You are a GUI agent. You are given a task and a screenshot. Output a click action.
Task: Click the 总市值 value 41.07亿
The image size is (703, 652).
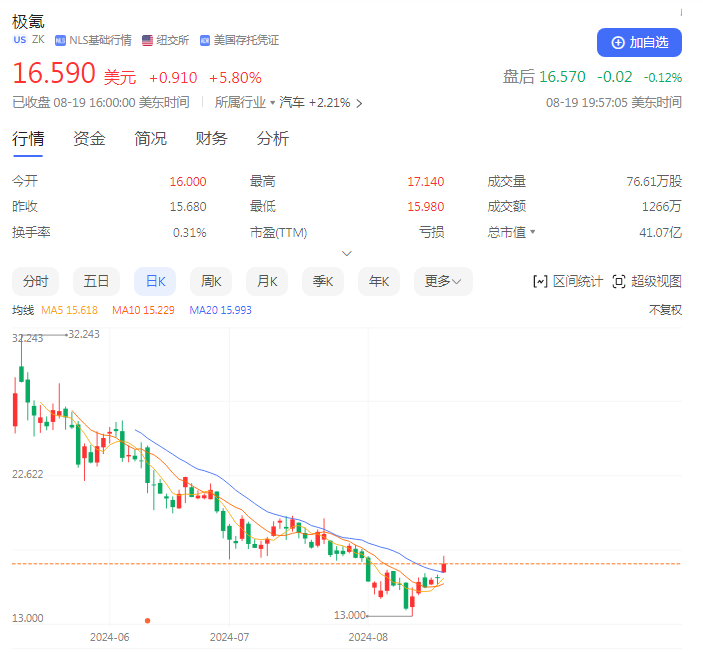(660, 232)
